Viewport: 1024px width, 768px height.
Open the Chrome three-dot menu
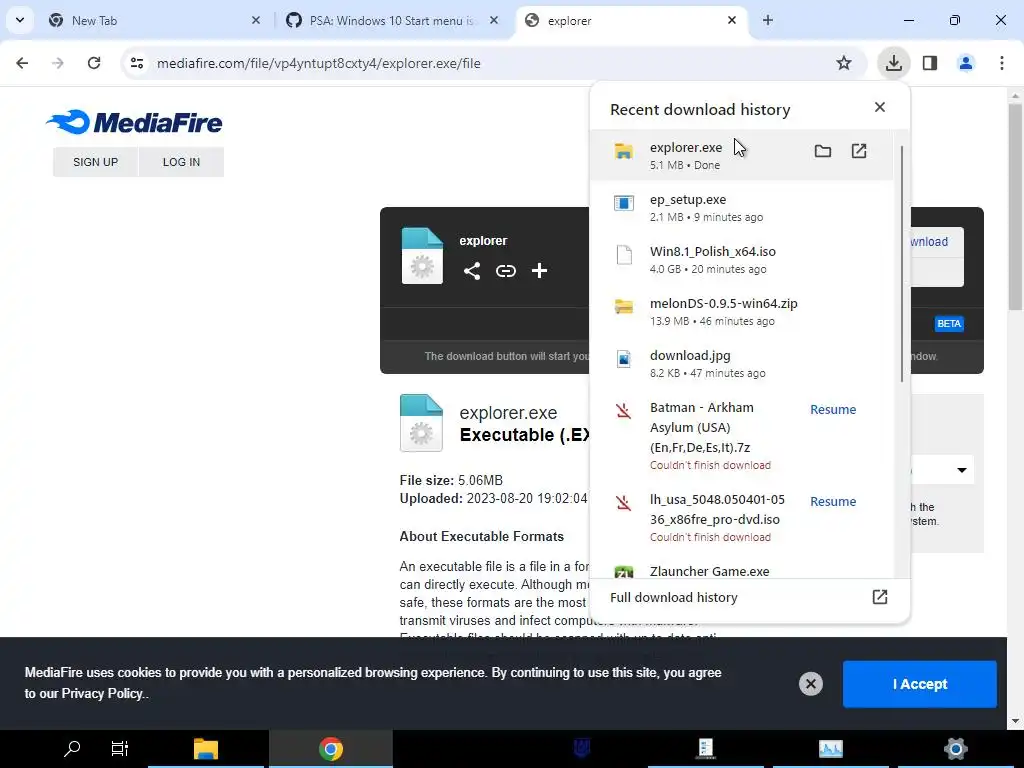coord(1002,63)
